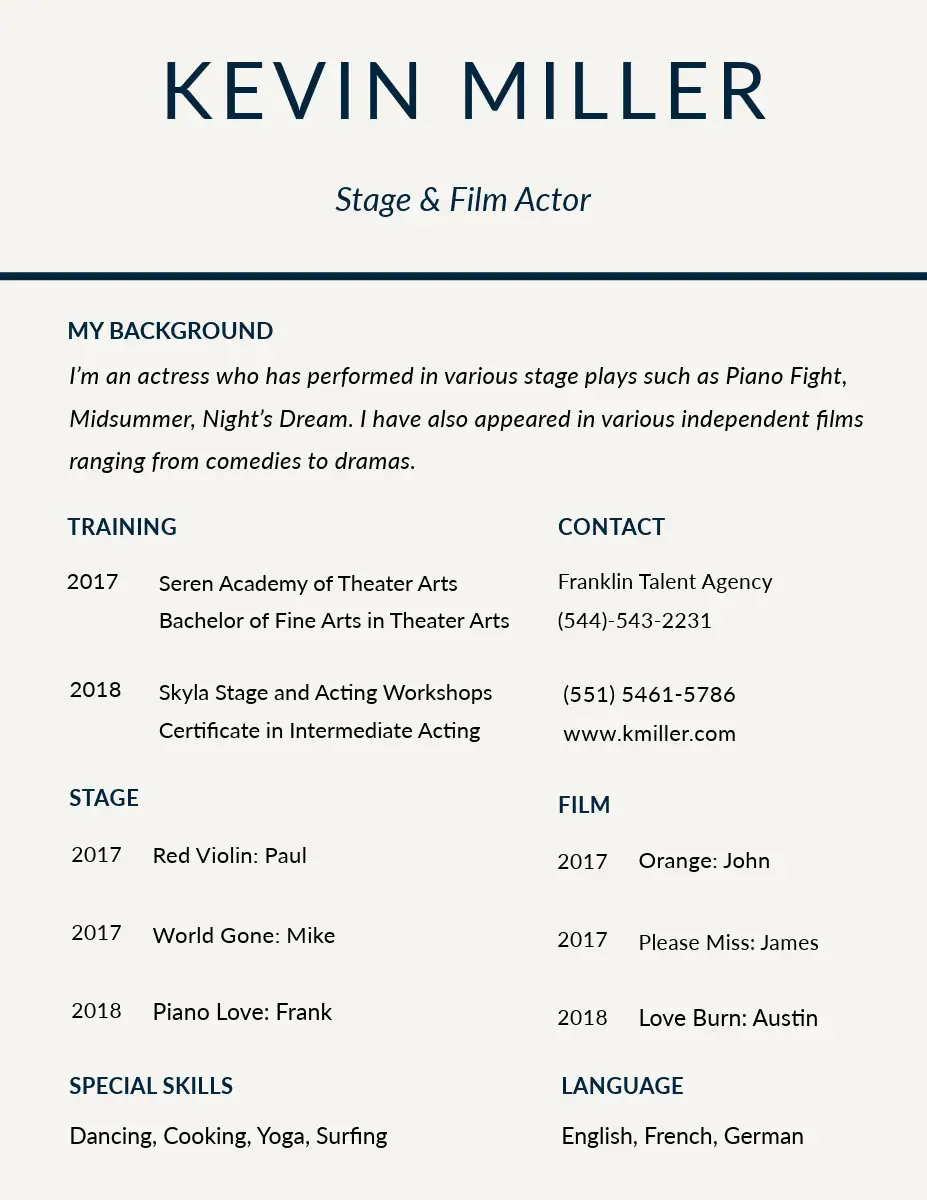Click the (551) 5461-5786 phone number
The width and height of the screenshot is (927, 1200).
(x=649, y=694)
